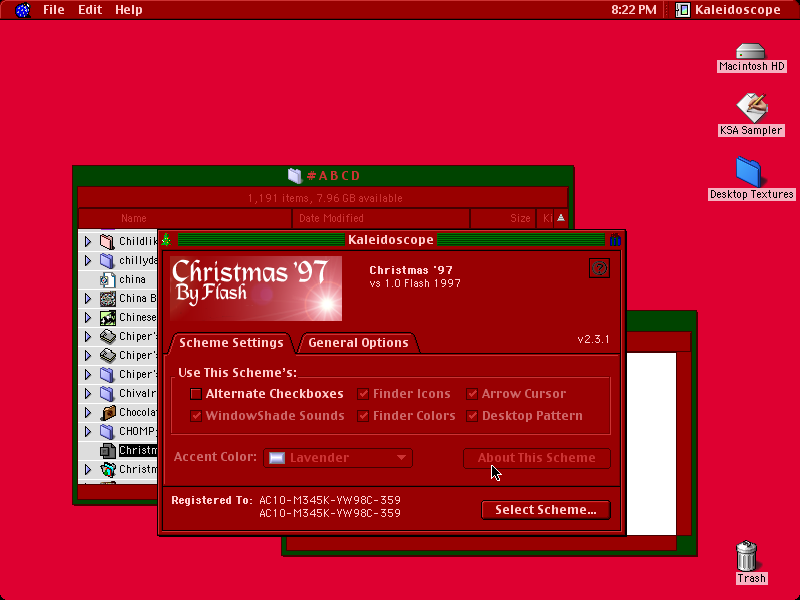Switch to the General Options tab

point(358,342)
